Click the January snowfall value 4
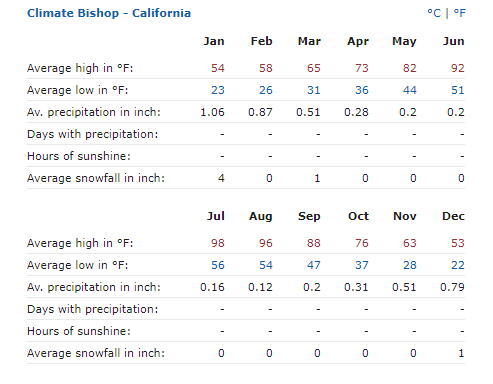Viewport: 493px width, 384px height. [x=221, y=178]
